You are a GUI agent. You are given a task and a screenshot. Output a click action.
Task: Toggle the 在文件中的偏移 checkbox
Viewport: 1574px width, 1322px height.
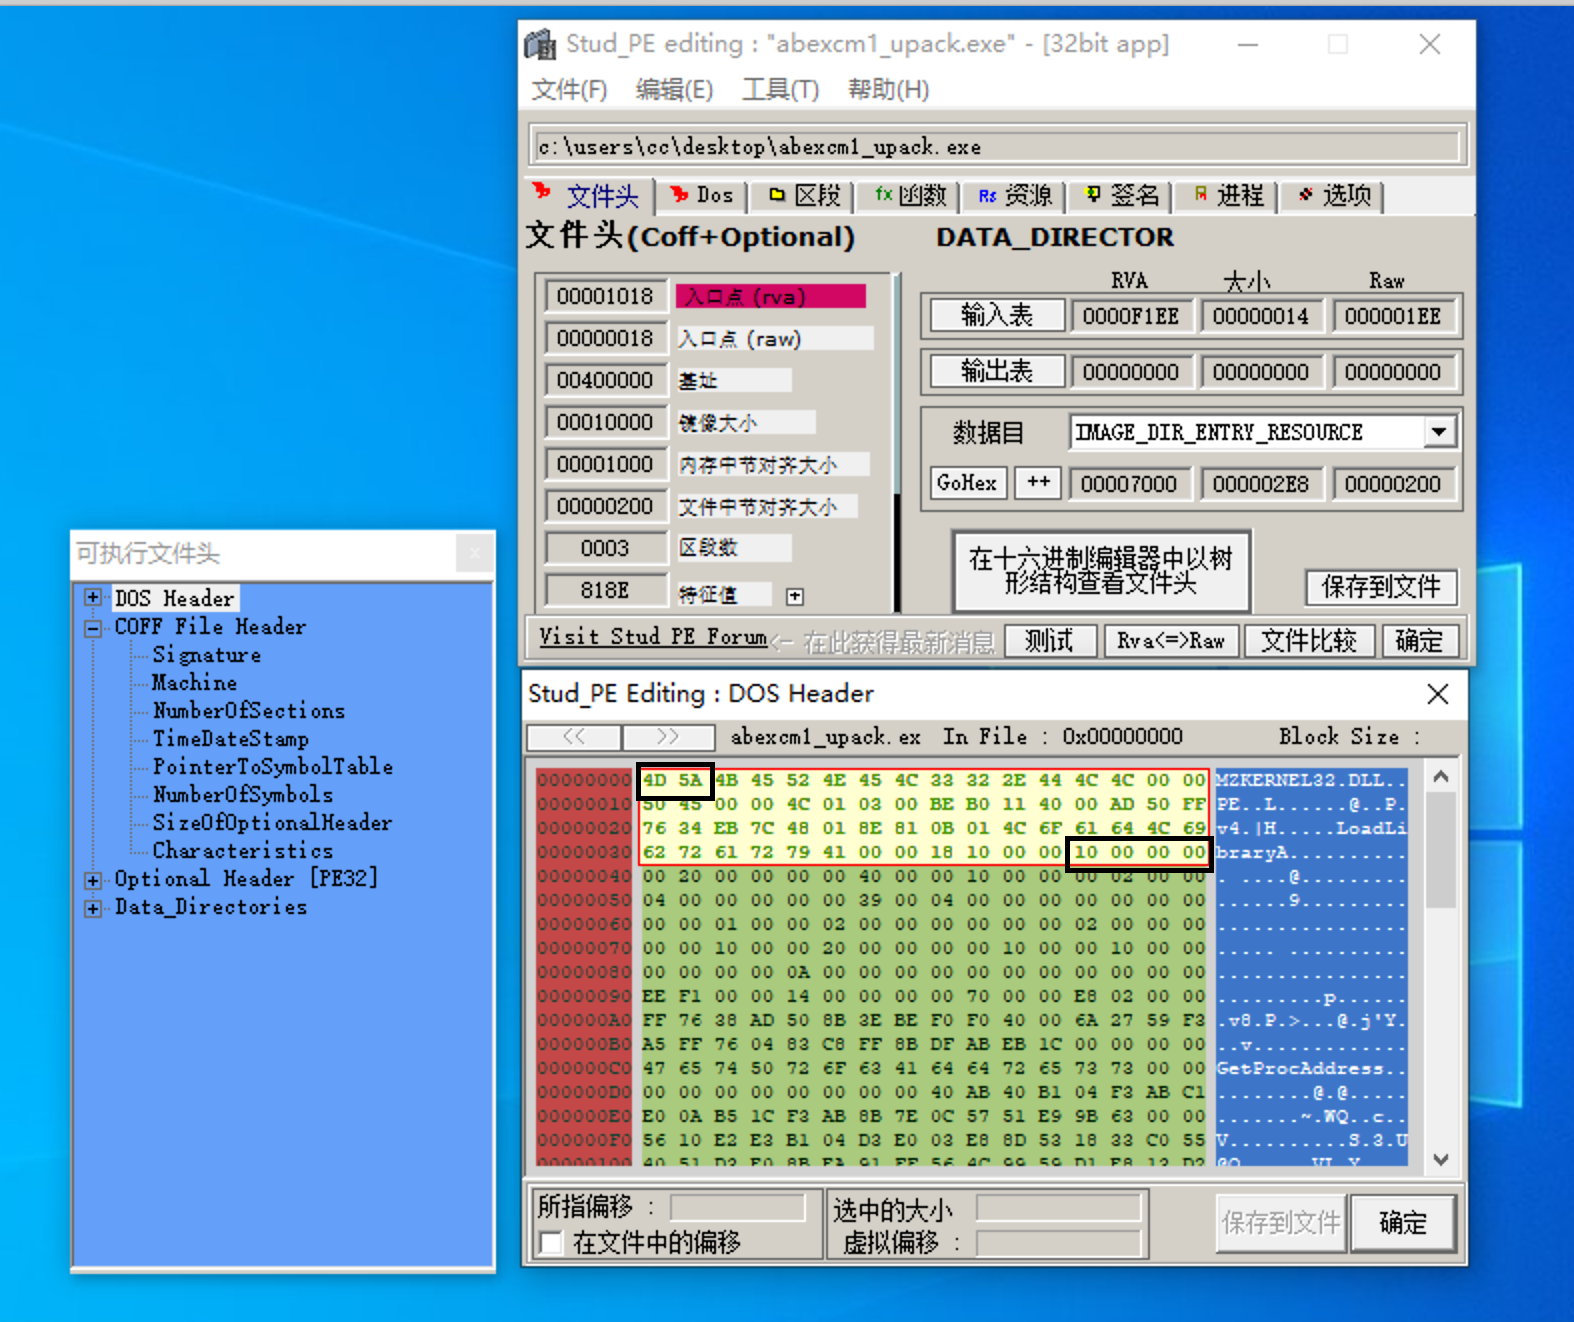(550, 1243)
